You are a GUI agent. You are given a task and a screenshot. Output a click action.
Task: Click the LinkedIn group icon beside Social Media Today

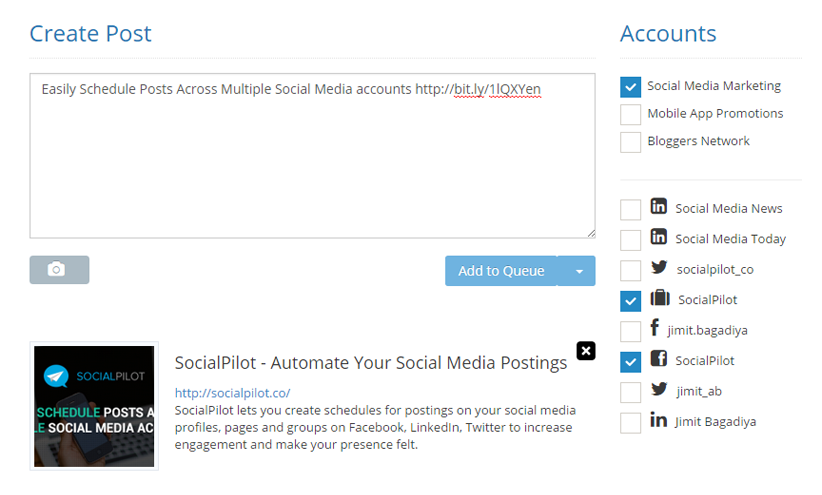point(658,236)
